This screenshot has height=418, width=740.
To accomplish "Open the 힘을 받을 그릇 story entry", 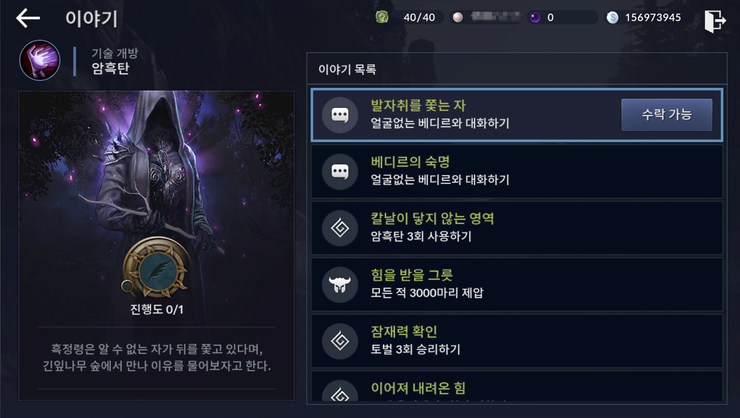I will tap(517, 284).
